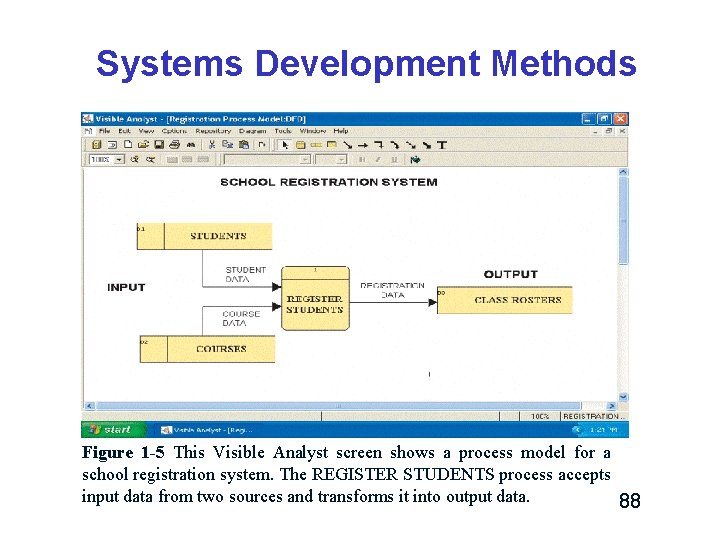This screenshot has width=720, height=540.
Task: Select the CLASS ROSTERS output box
Action: coord(505,300)
